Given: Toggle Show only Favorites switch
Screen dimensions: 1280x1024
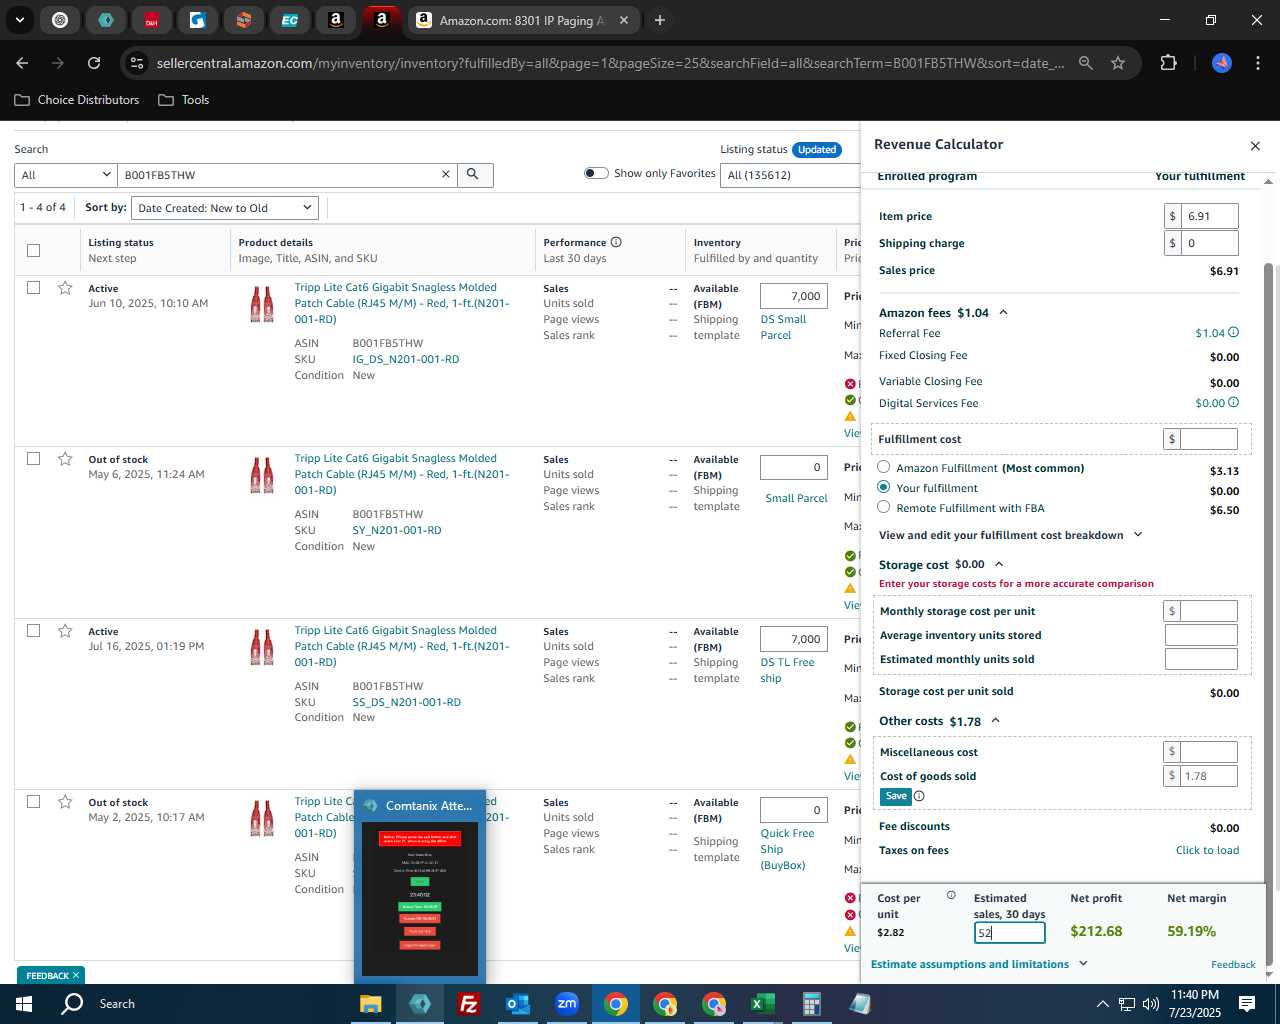Looking at the screenshot, I should tap(596, 173).
